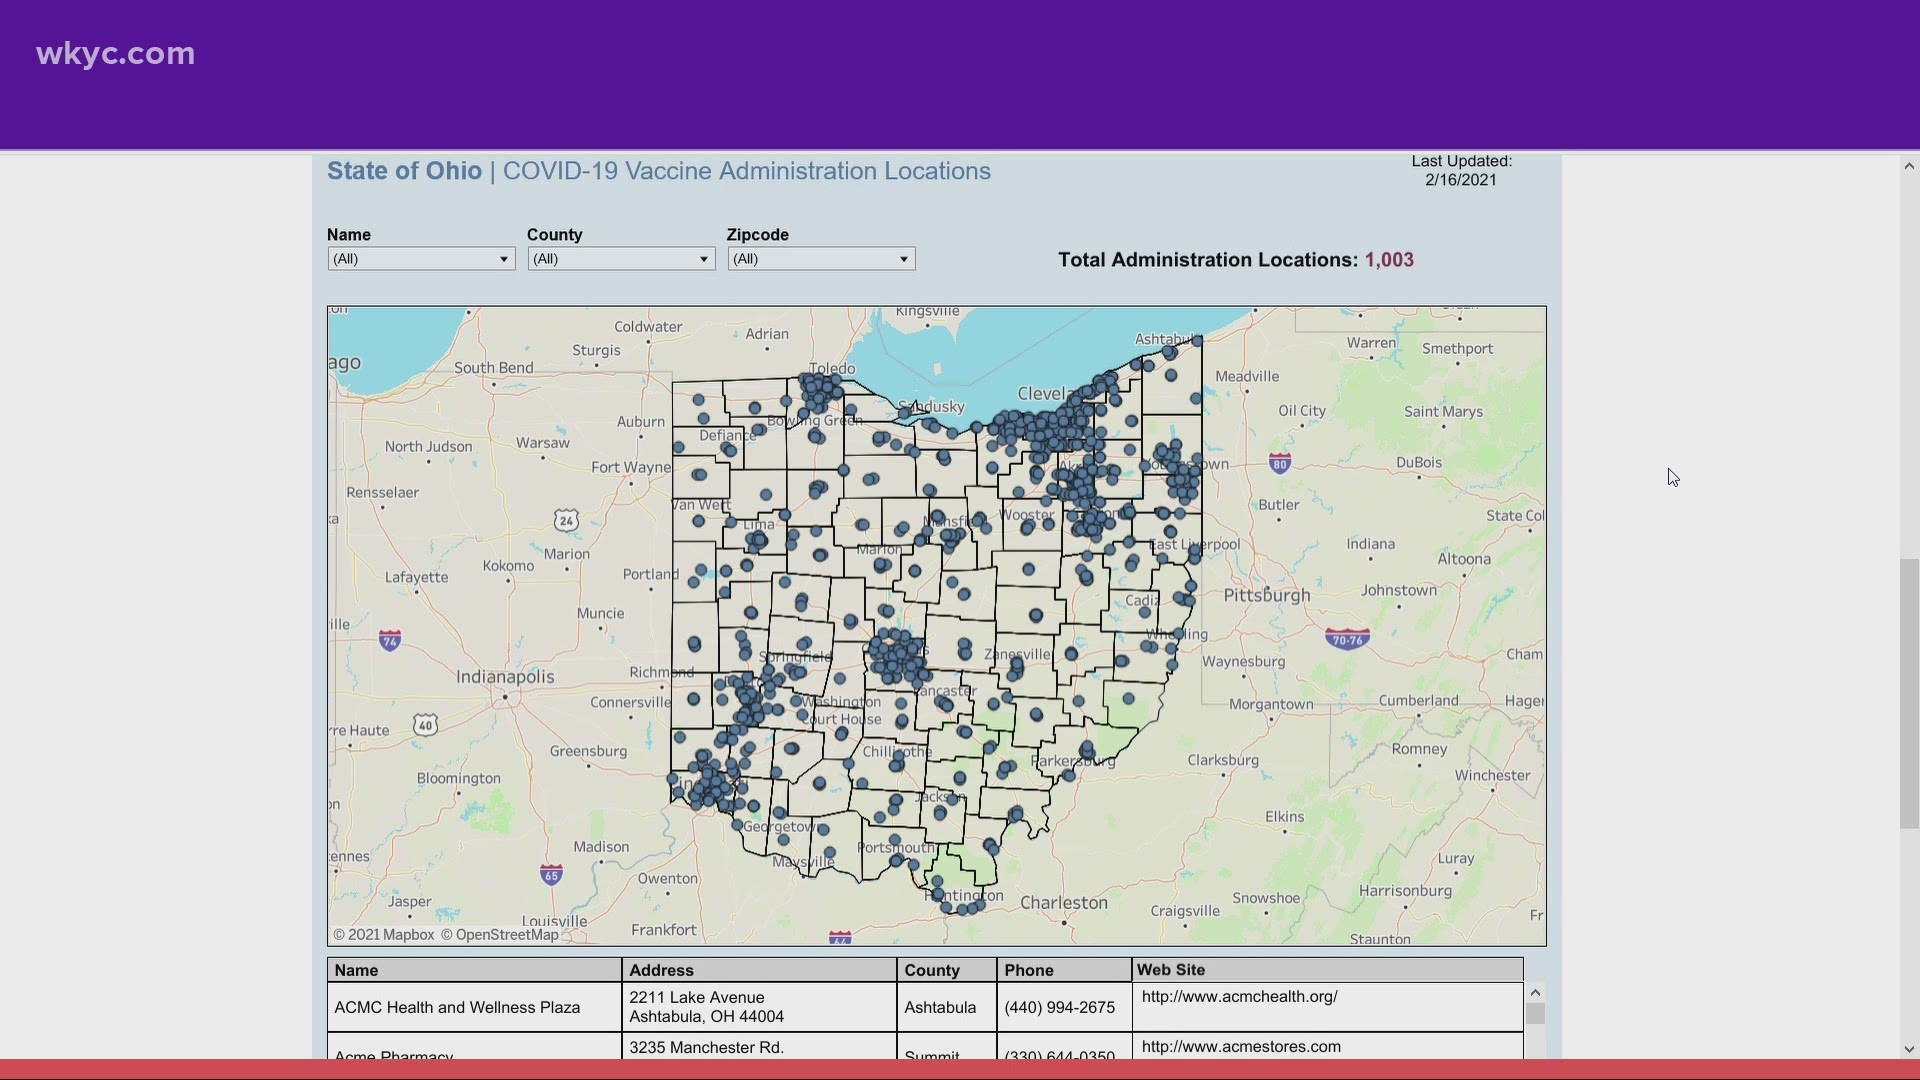The height and width of the screenshot is (1080, 1920).
Task: Click the Johnstown label on the map
Action: (x=1399, y=590)
